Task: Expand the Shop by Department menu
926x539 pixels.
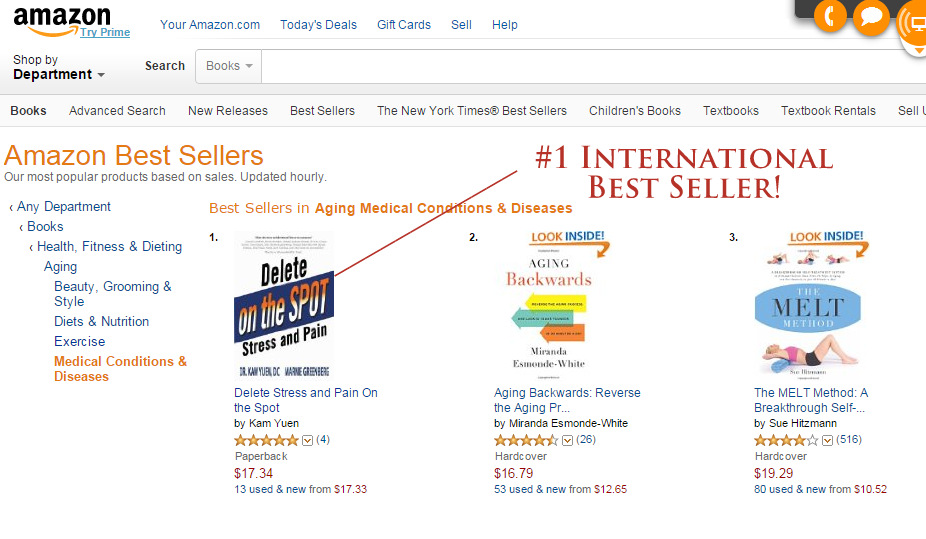Action: tap(58, 67)
